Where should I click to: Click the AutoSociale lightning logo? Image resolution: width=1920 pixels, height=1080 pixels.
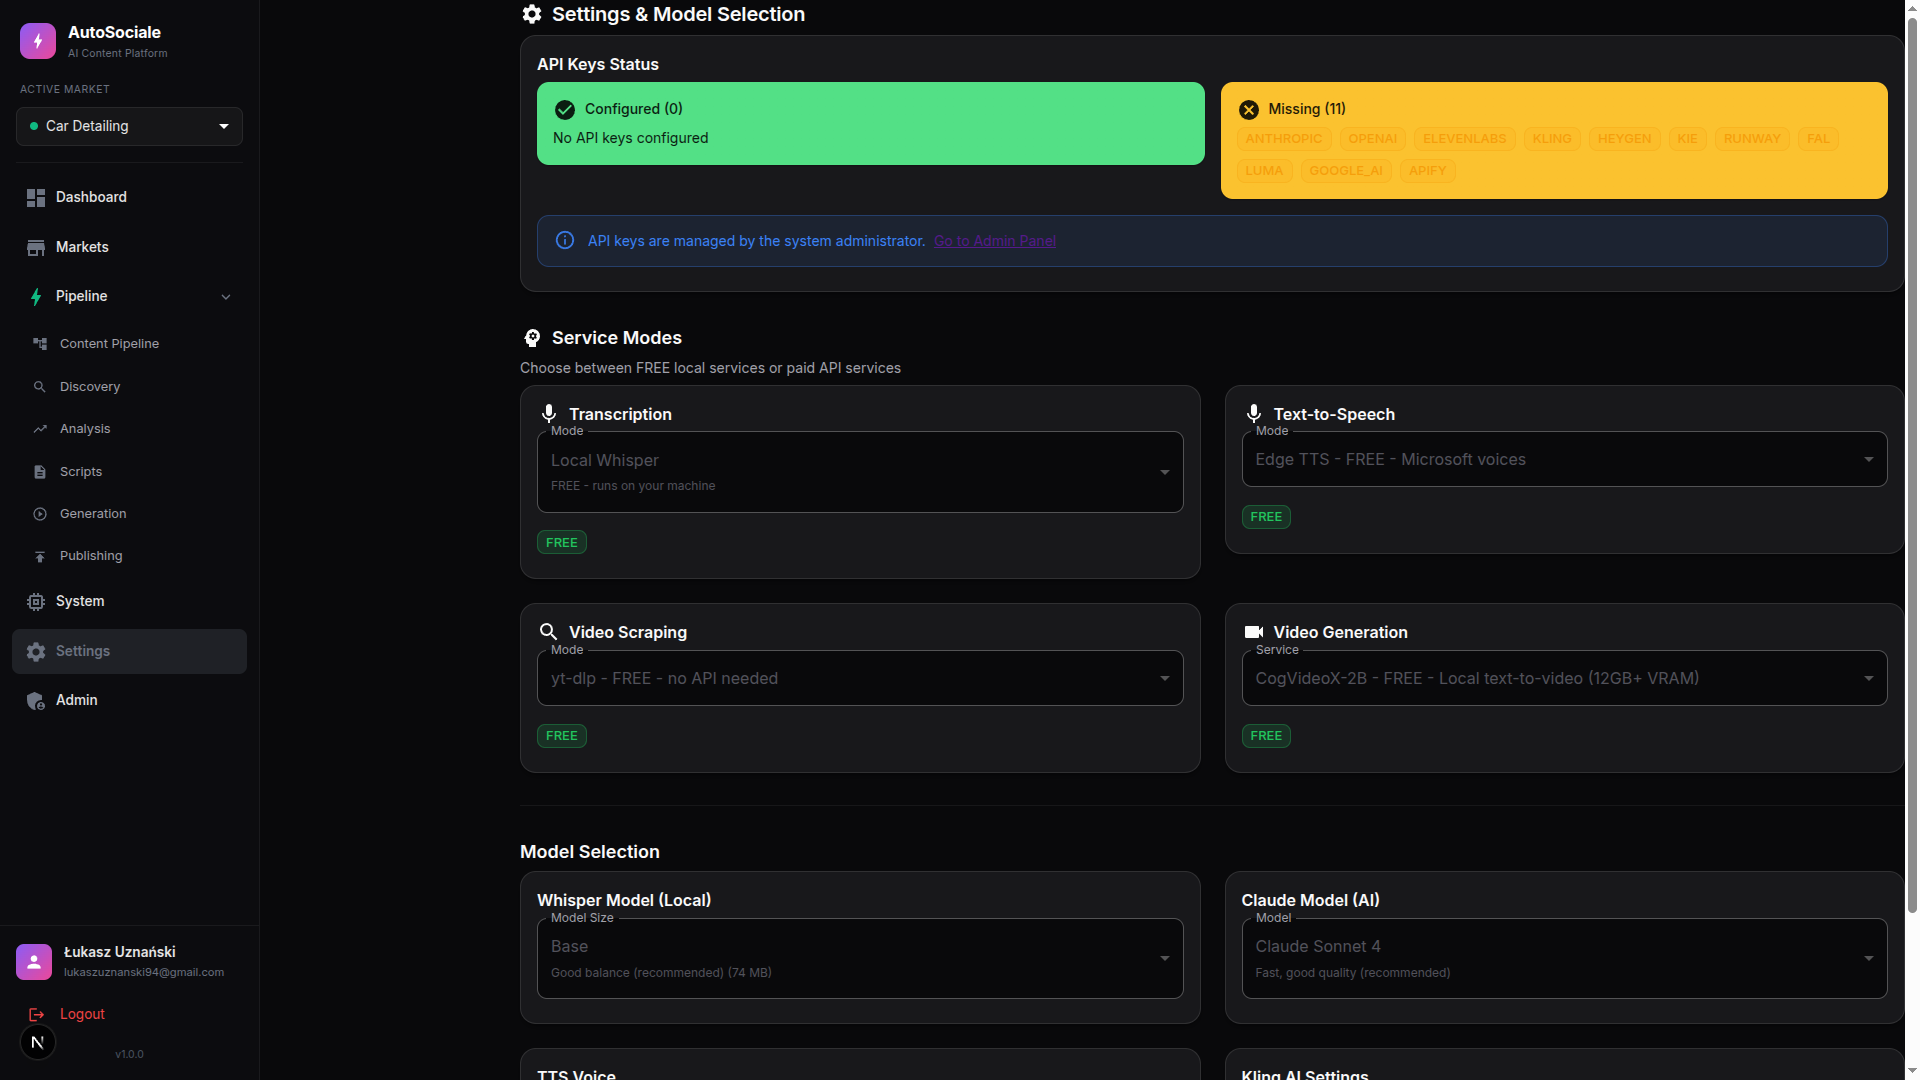[x=37, y=41]
